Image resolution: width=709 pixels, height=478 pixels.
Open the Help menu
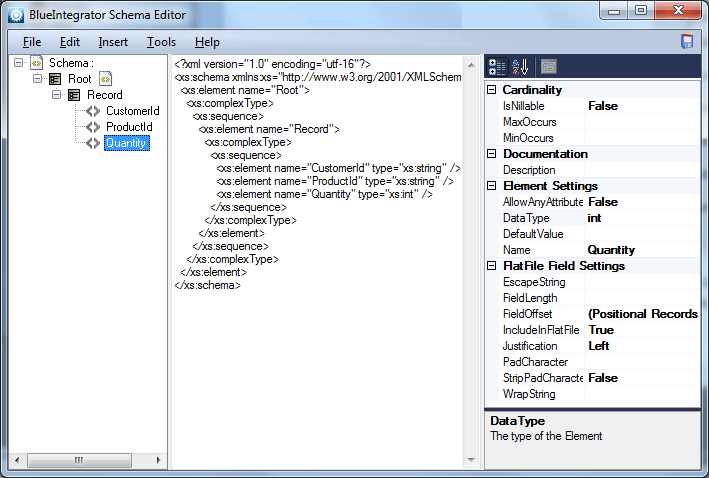click(x=207, y=42)
